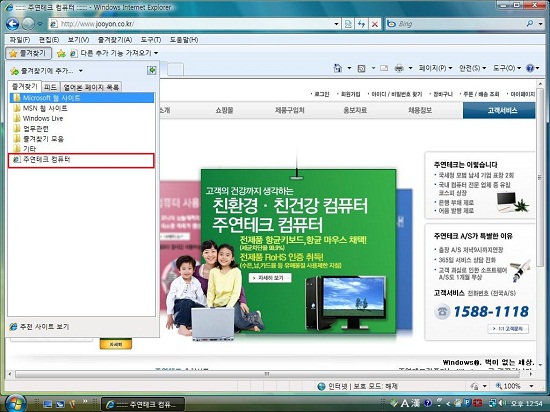Click the red Stop loading icon
Viewport: 550px width, 412px height.
(x=375, y=24)
